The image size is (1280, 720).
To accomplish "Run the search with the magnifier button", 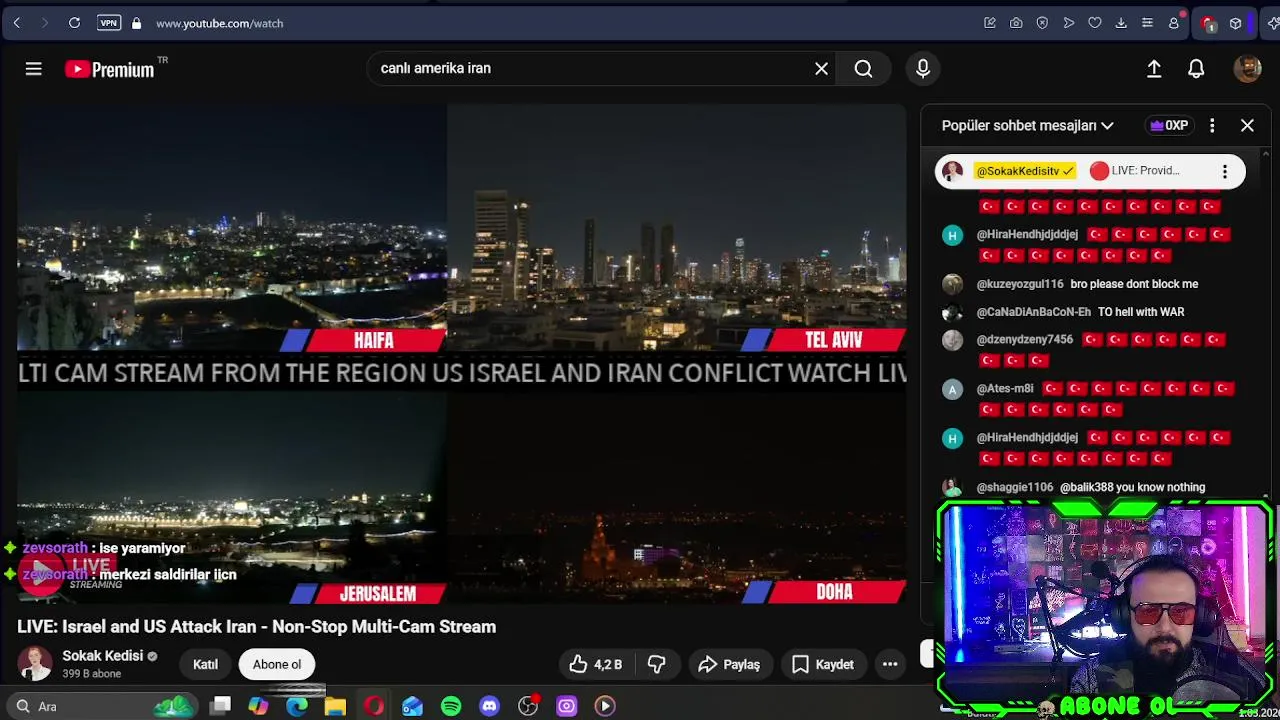I will (864, 68).
